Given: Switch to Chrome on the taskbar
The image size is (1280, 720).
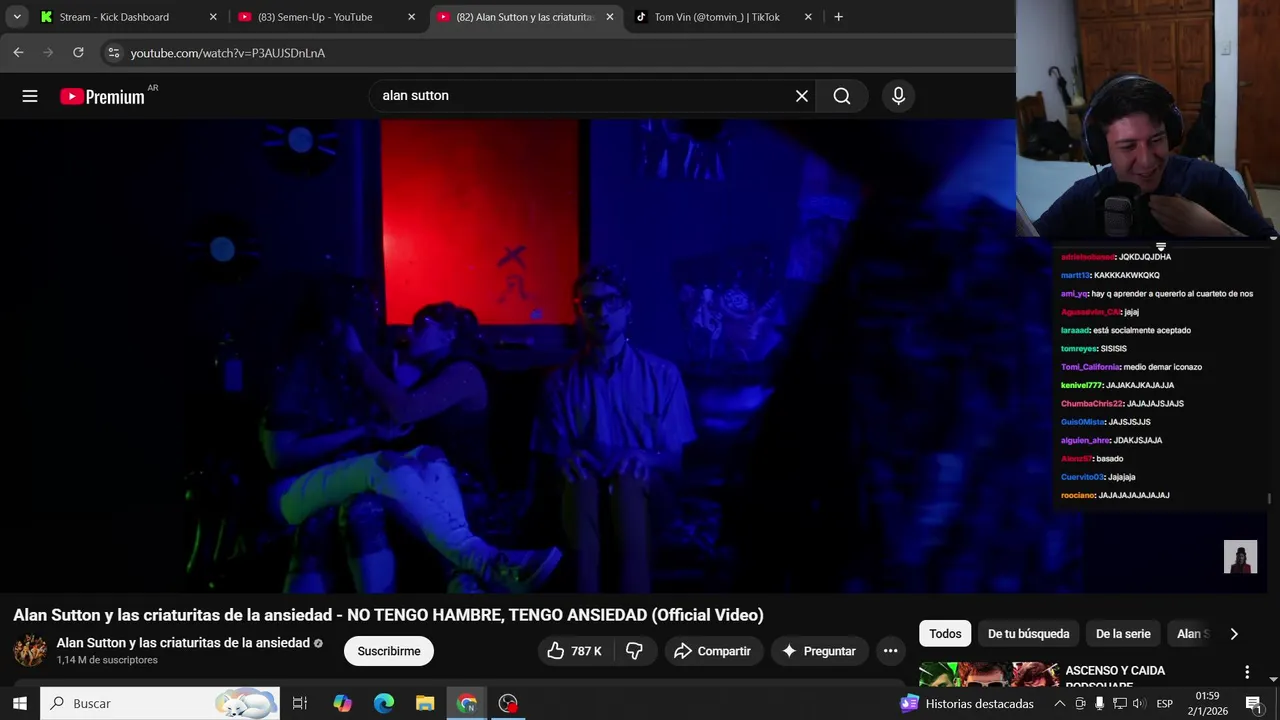Looking at the screenshot, I should click(x=467, y=703).
